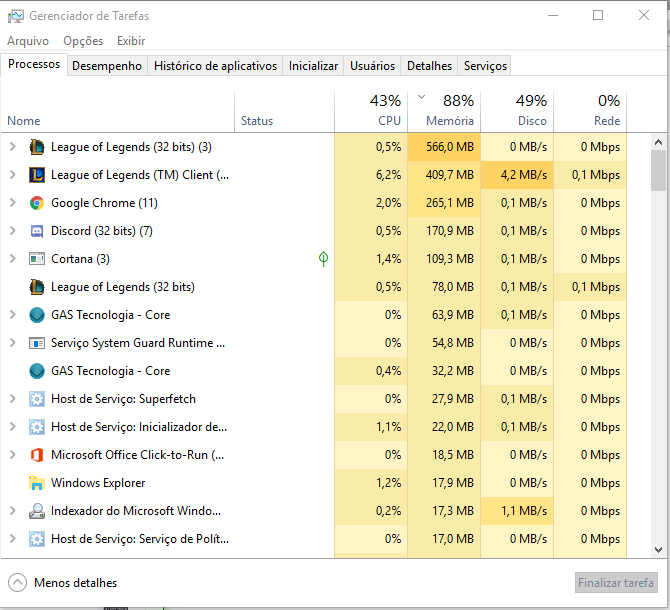Viewport: 670px width, 610px height.
Task: Click the Windows Explorer folder icon
Action: point(37,483)
